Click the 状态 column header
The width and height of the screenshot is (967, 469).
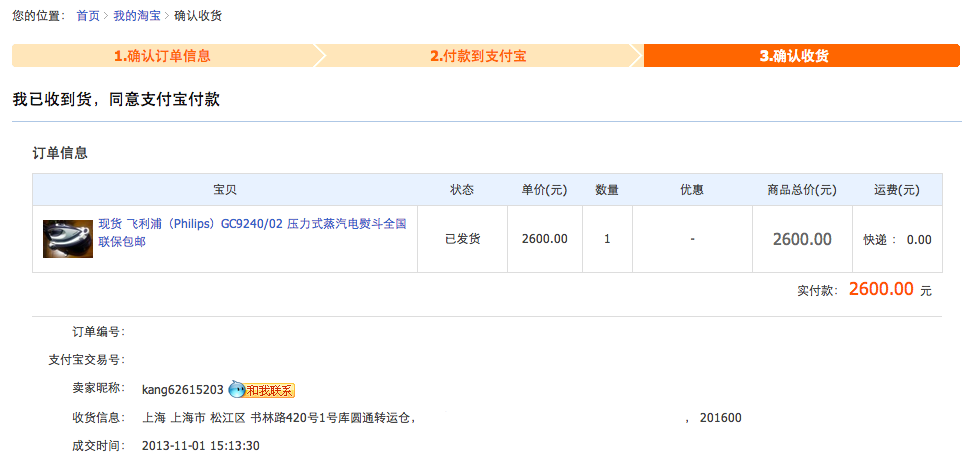463,190
